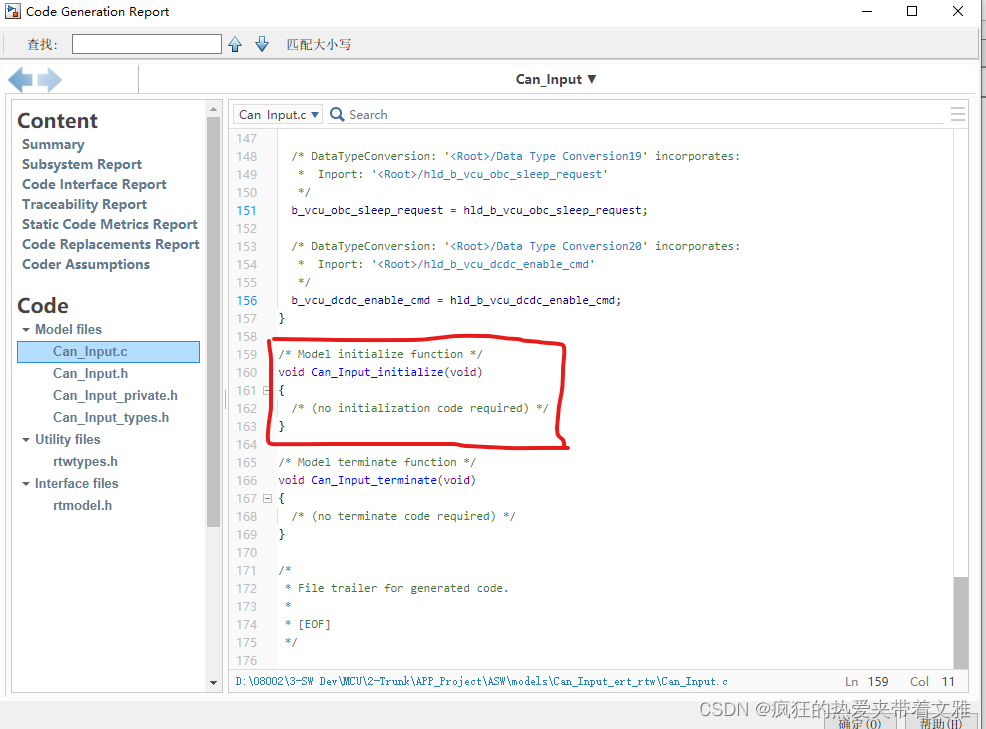Collapse the Utility files group
This screenshot has height=729, width=986.
click(26, 440)
